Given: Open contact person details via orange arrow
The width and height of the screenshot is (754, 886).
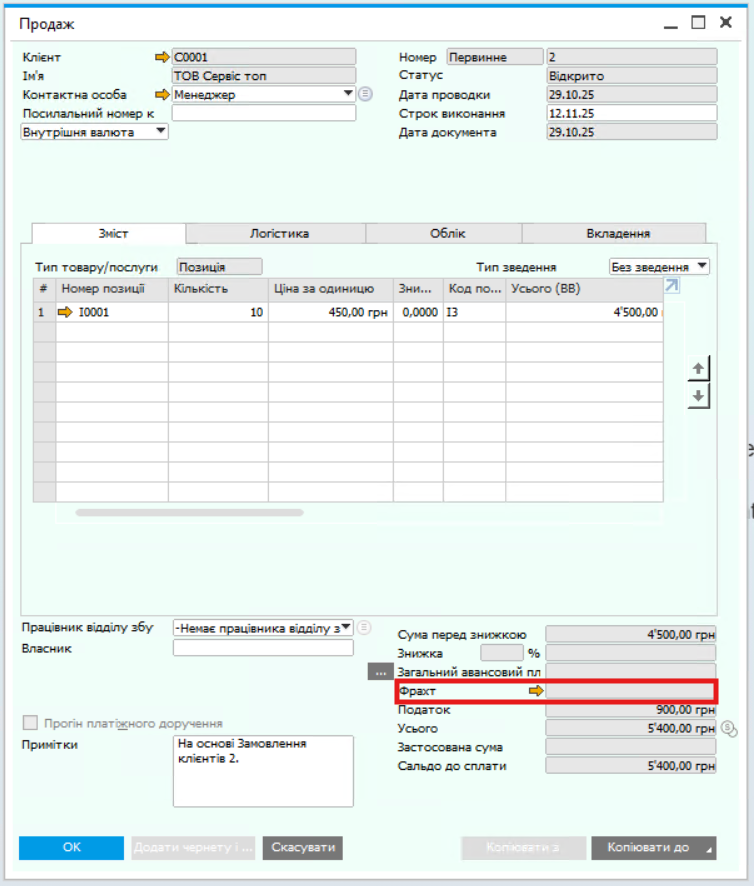Looking at the screenshot, I should tap(162, 95).
